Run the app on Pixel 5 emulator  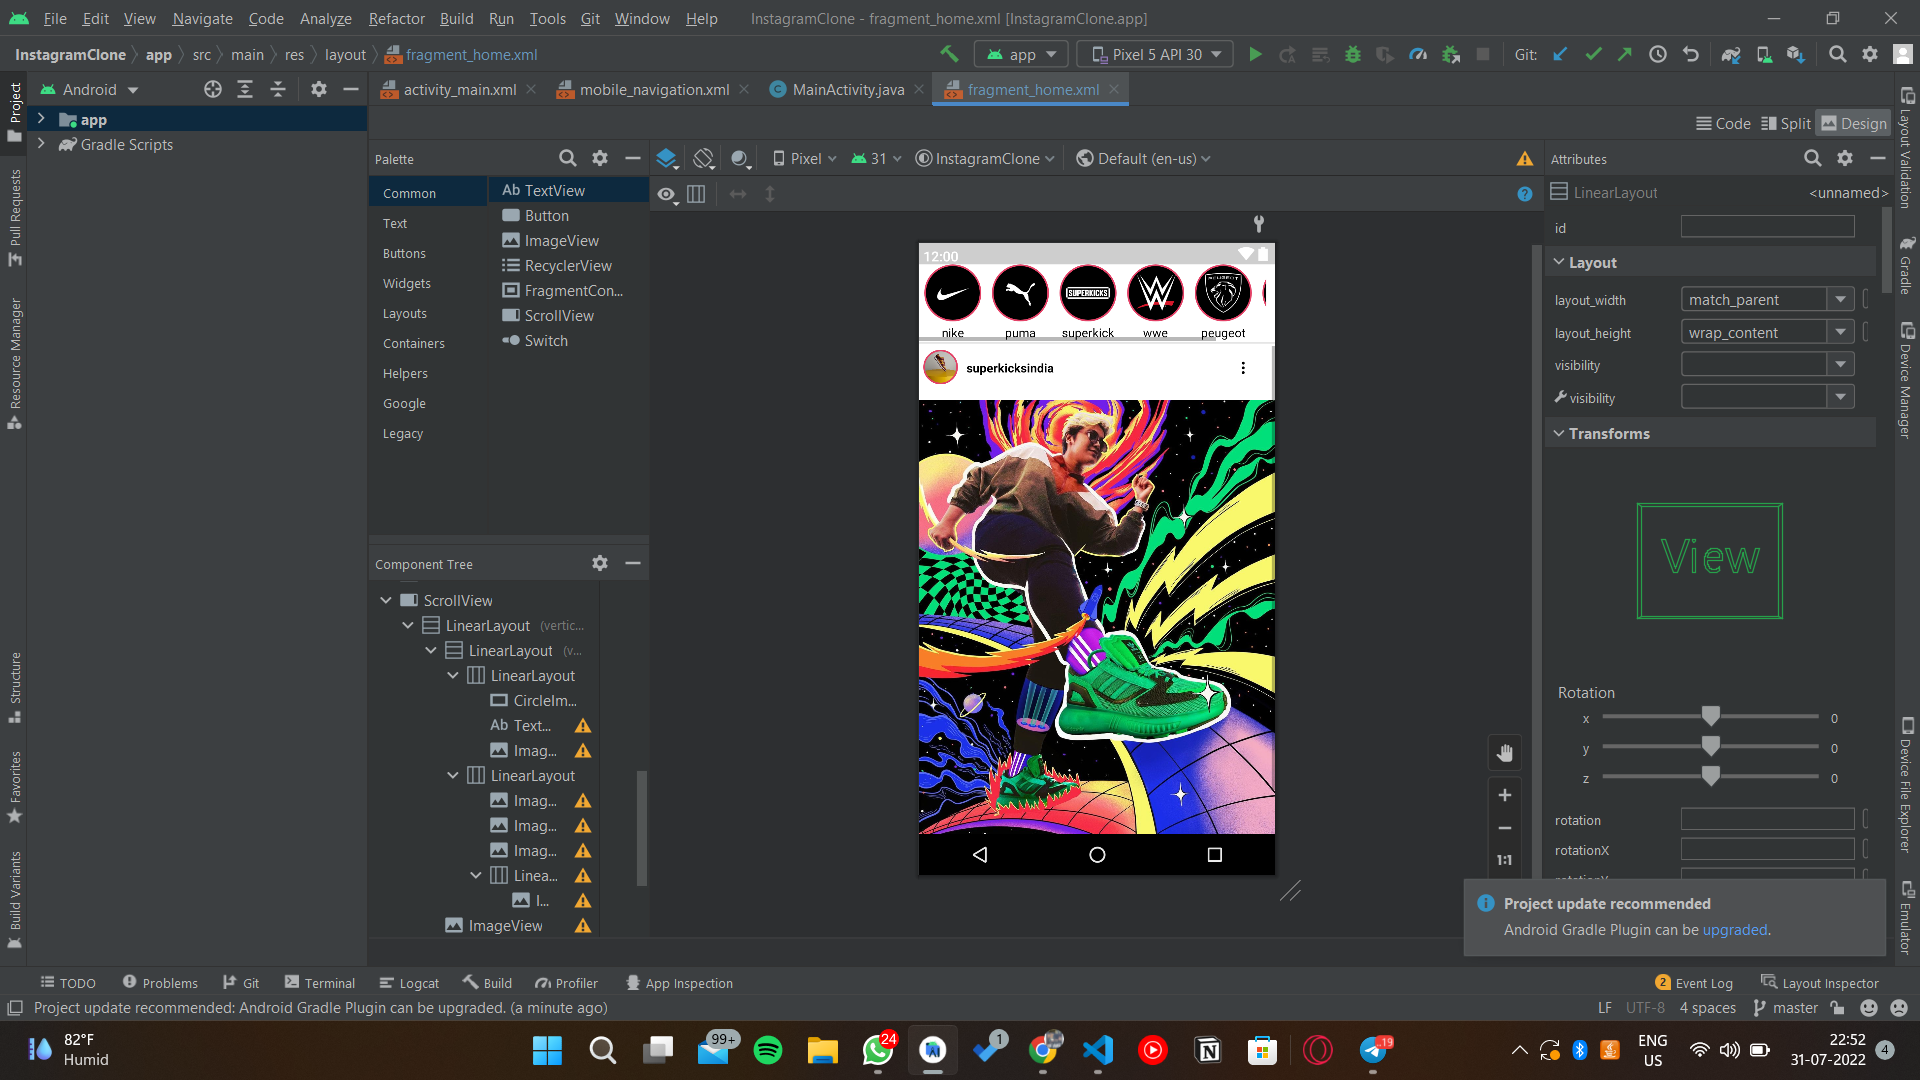[1256, 54]
